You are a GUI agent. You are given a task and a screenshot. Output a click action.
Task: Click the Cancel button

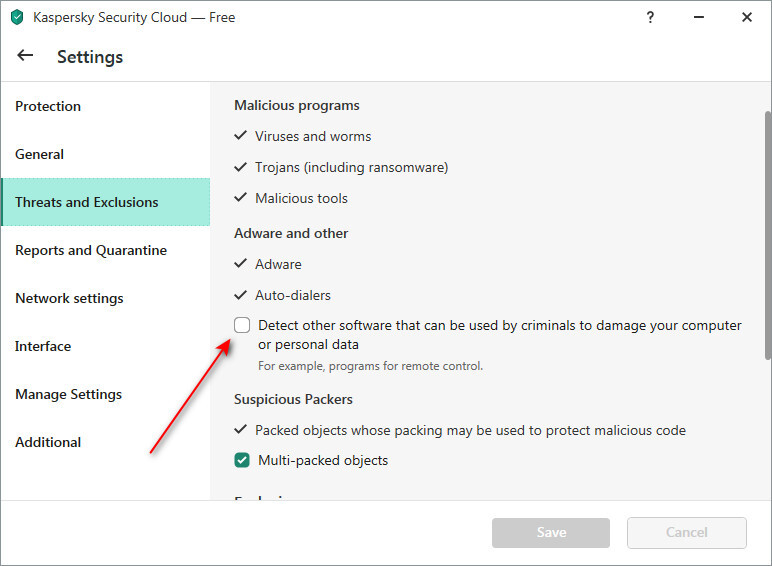coord(686,533)
